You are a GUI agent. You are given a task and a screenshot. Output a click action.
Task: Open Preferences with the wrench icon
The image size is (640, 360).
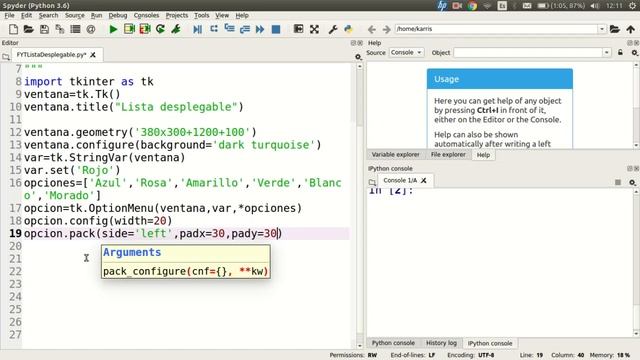(333, 29)
